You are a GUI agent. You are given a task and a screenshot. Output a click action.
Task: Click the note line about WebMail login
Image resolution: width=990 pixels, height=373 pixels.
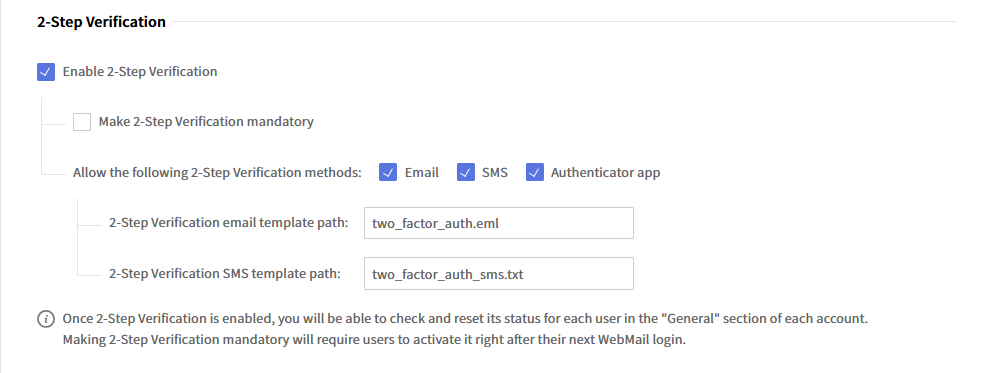[x=374, y=340]
